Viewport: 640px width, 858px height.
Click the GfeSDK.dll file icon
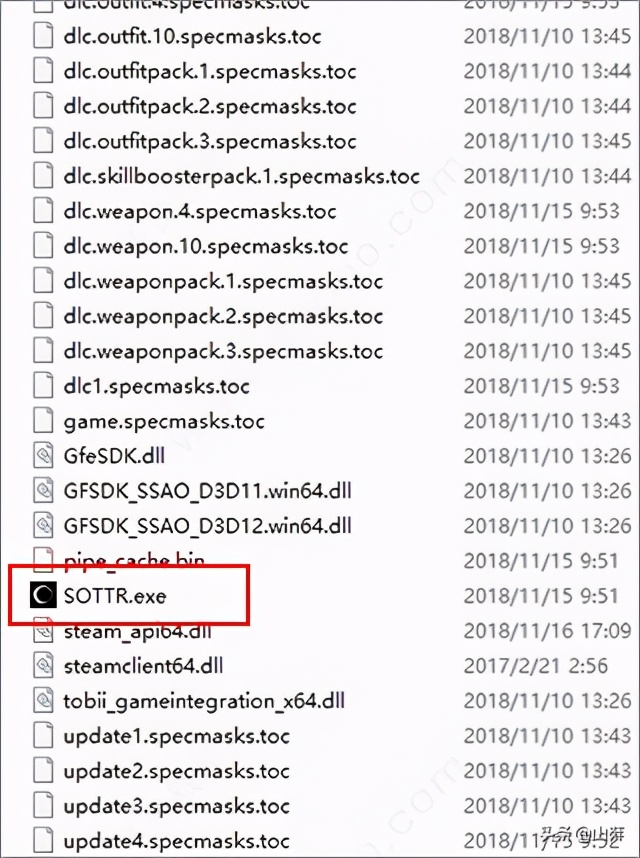43,455
